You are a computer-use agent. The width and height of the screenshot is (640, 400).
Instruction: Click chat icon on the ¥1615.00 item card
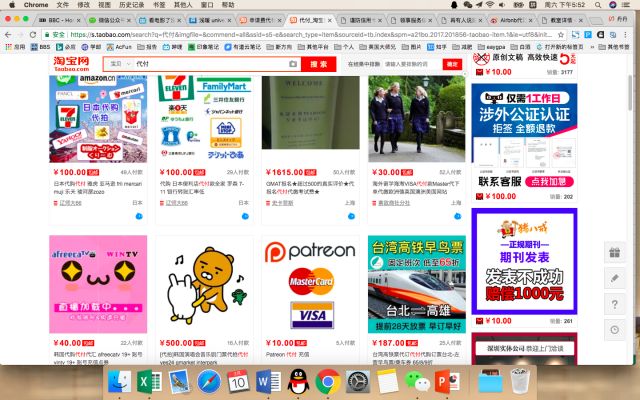[x=351, y=216]
